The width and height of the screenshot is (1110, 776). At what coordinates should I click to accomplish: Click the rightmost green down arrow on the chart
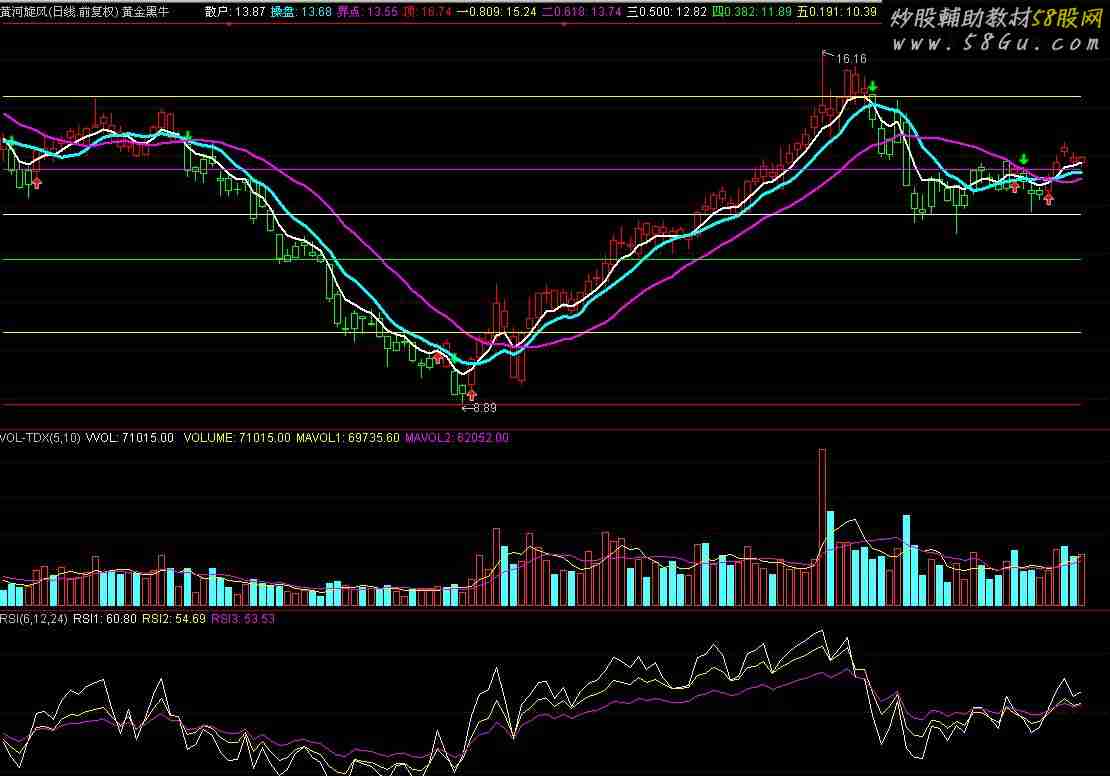(1024, 160)
